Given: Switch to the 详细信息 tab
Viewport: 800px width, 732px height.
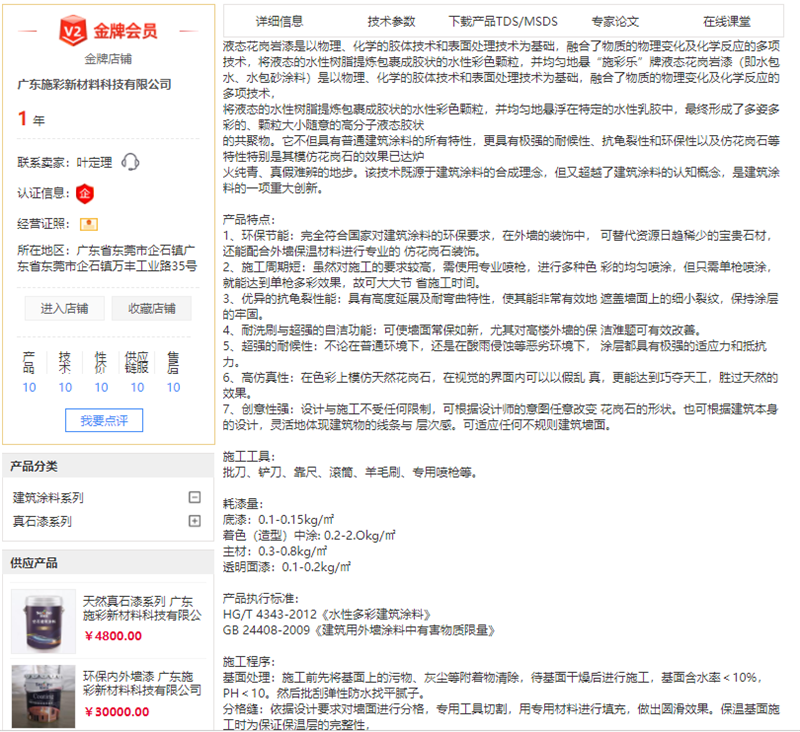Looking at the screenshot, I should point(279,21).
